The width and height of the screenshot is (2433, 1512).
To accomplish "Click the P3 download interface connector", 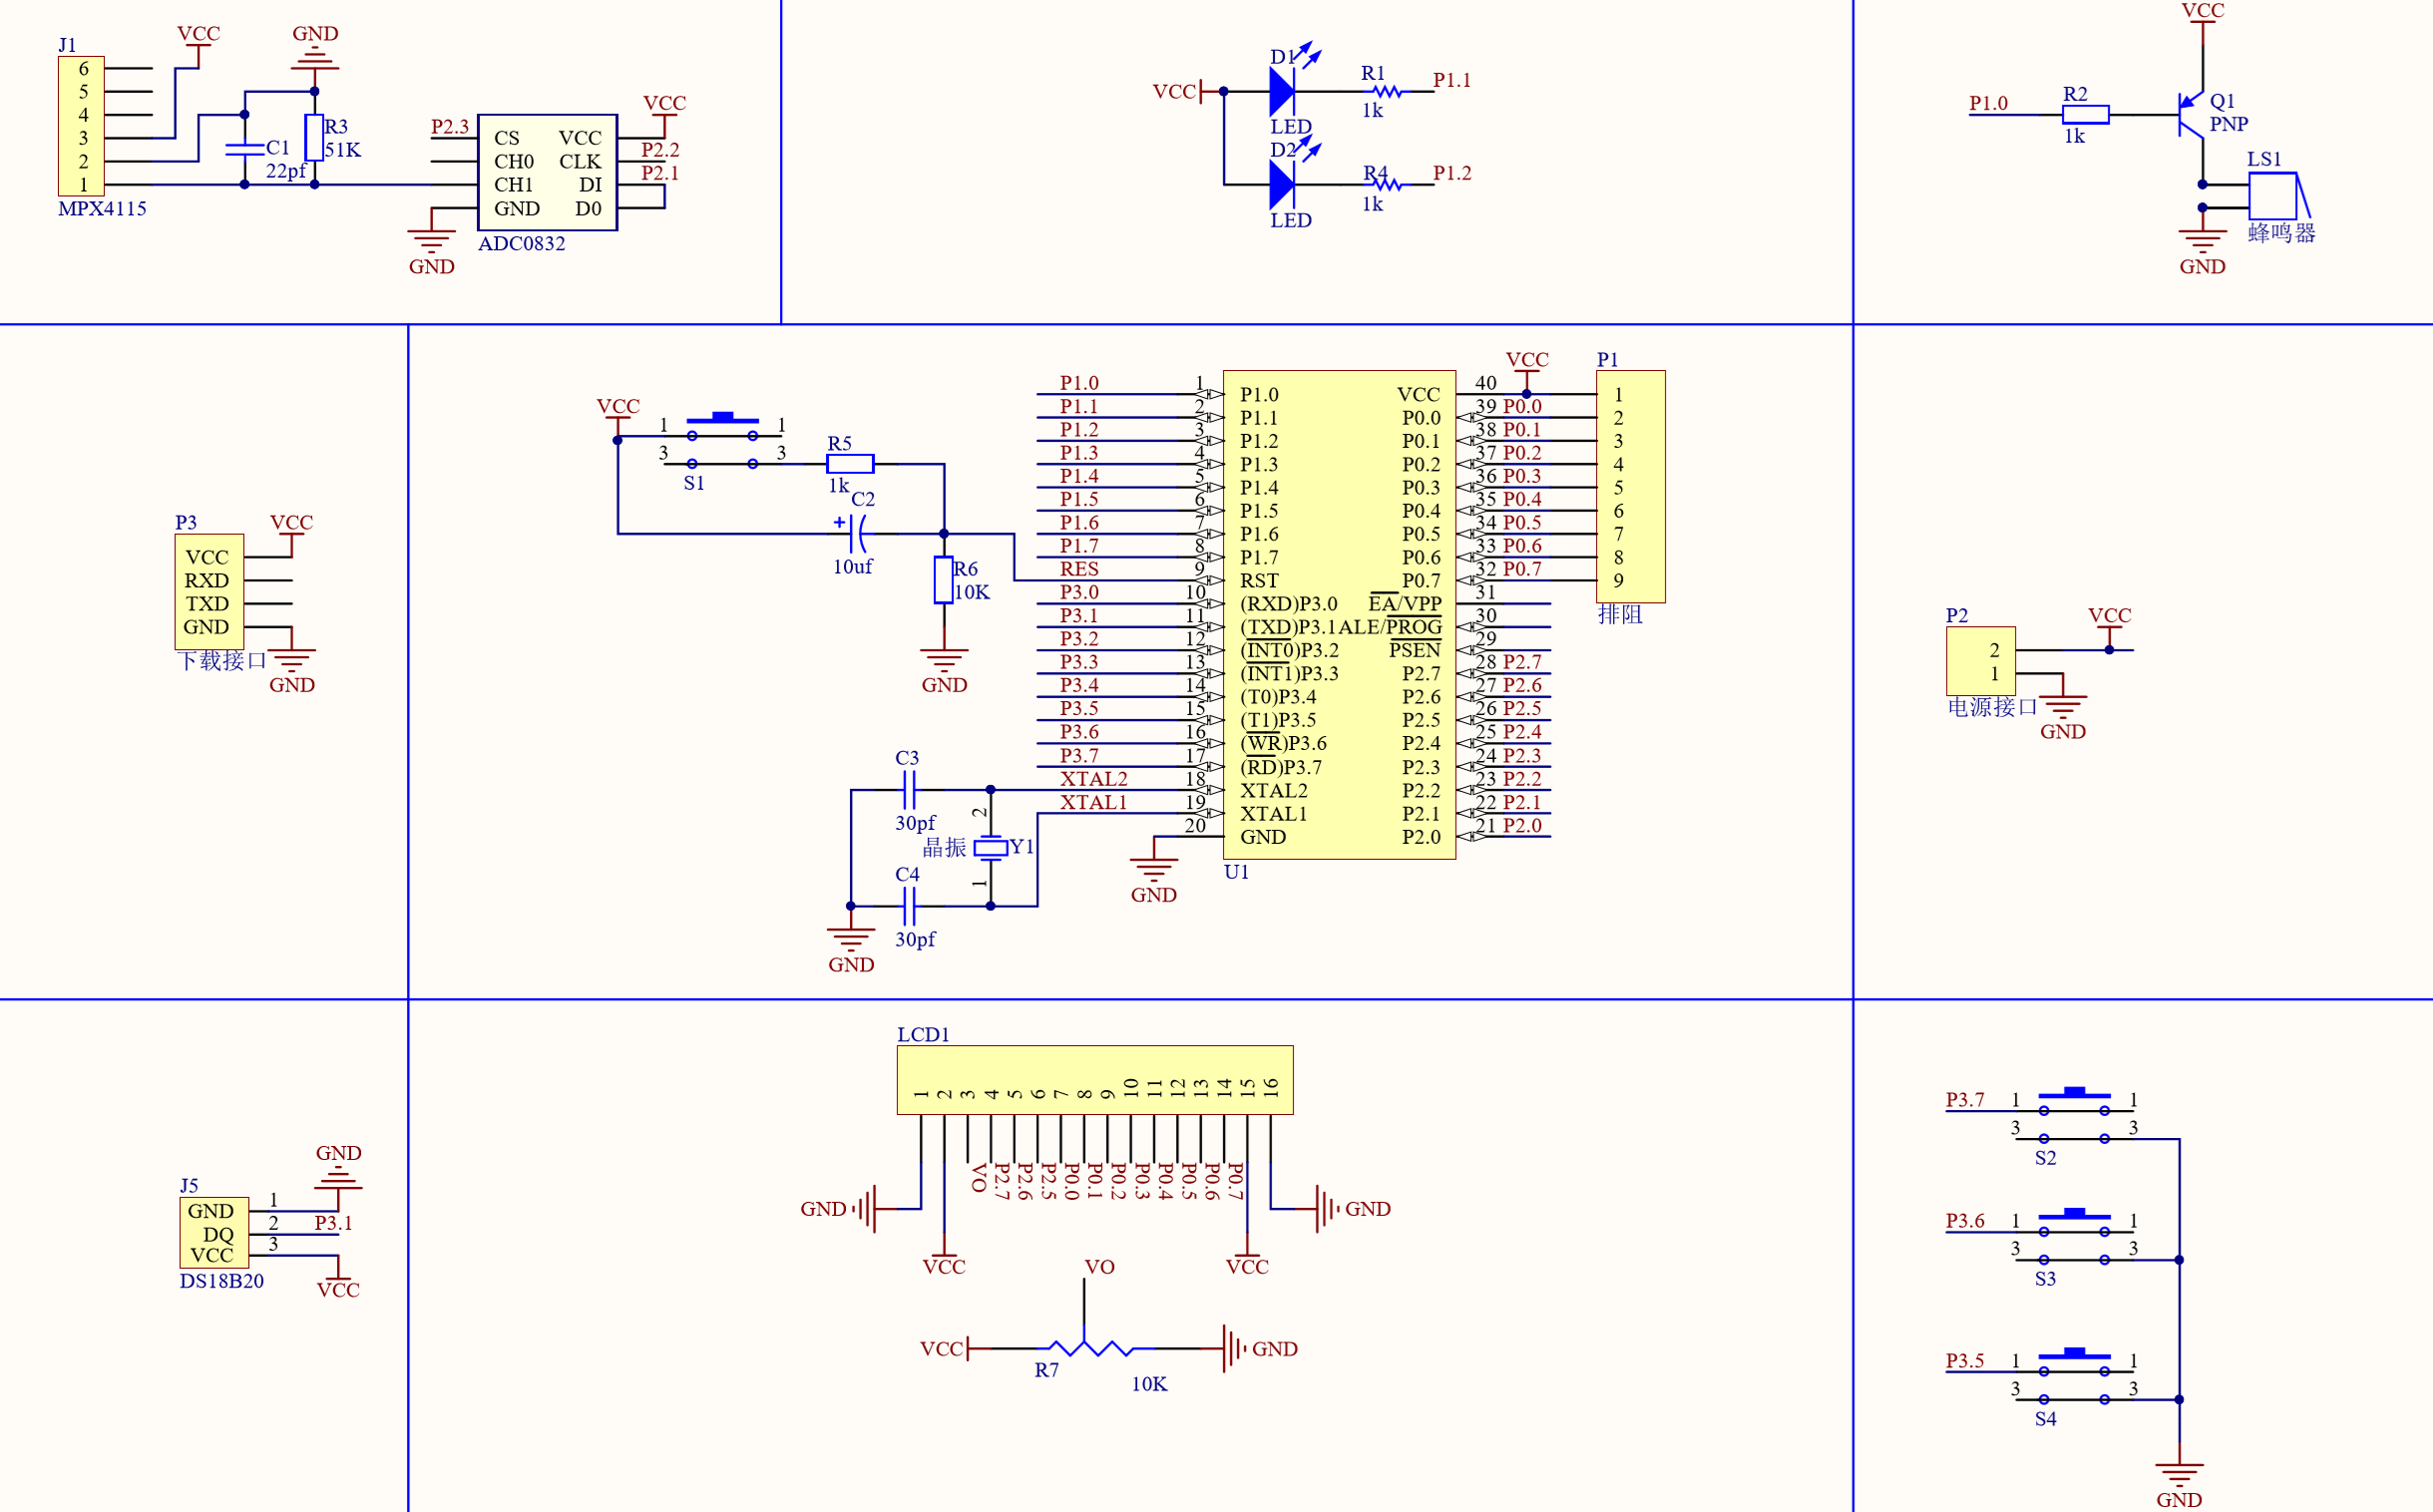I will click(x=208, y=592).
